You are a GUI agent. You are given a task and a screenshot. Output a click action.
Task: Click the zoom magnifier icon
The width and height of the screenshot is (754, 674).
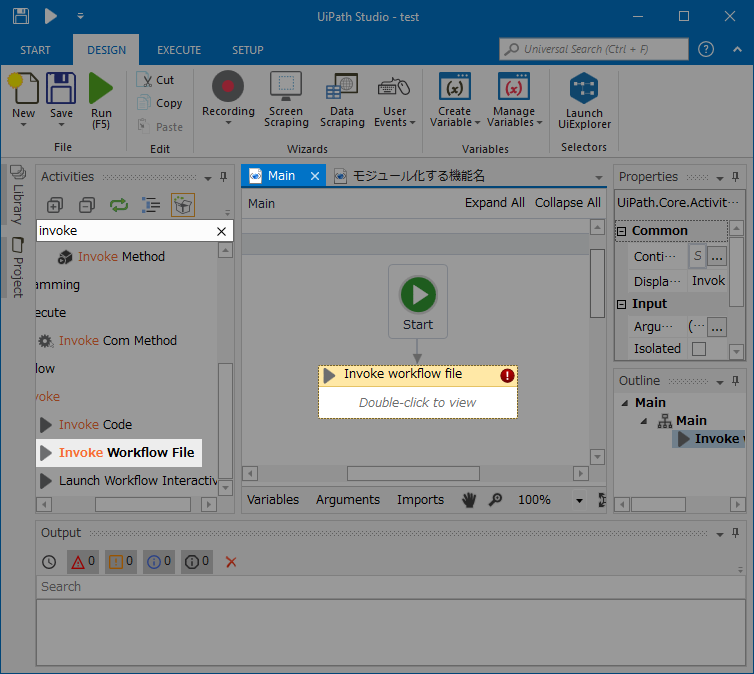click(495, 500)
